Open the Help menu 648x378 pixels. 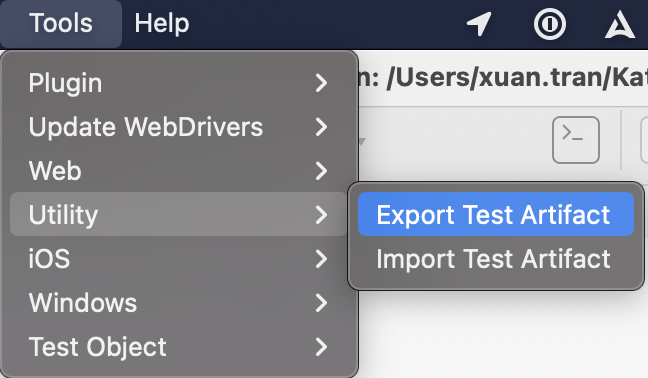point(162,23)
